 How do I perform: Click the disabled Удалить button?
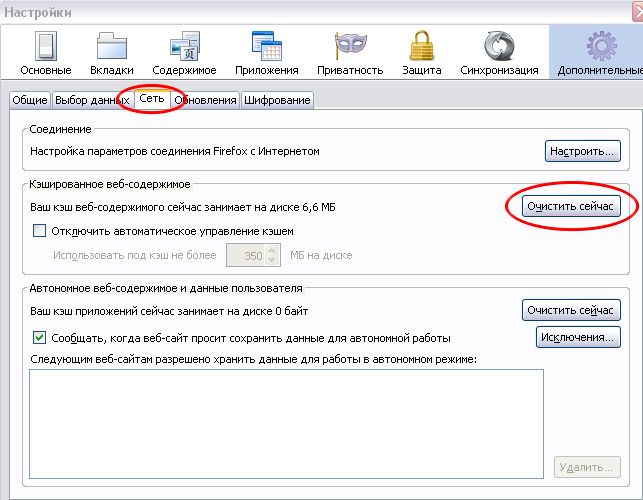[587, 467]
